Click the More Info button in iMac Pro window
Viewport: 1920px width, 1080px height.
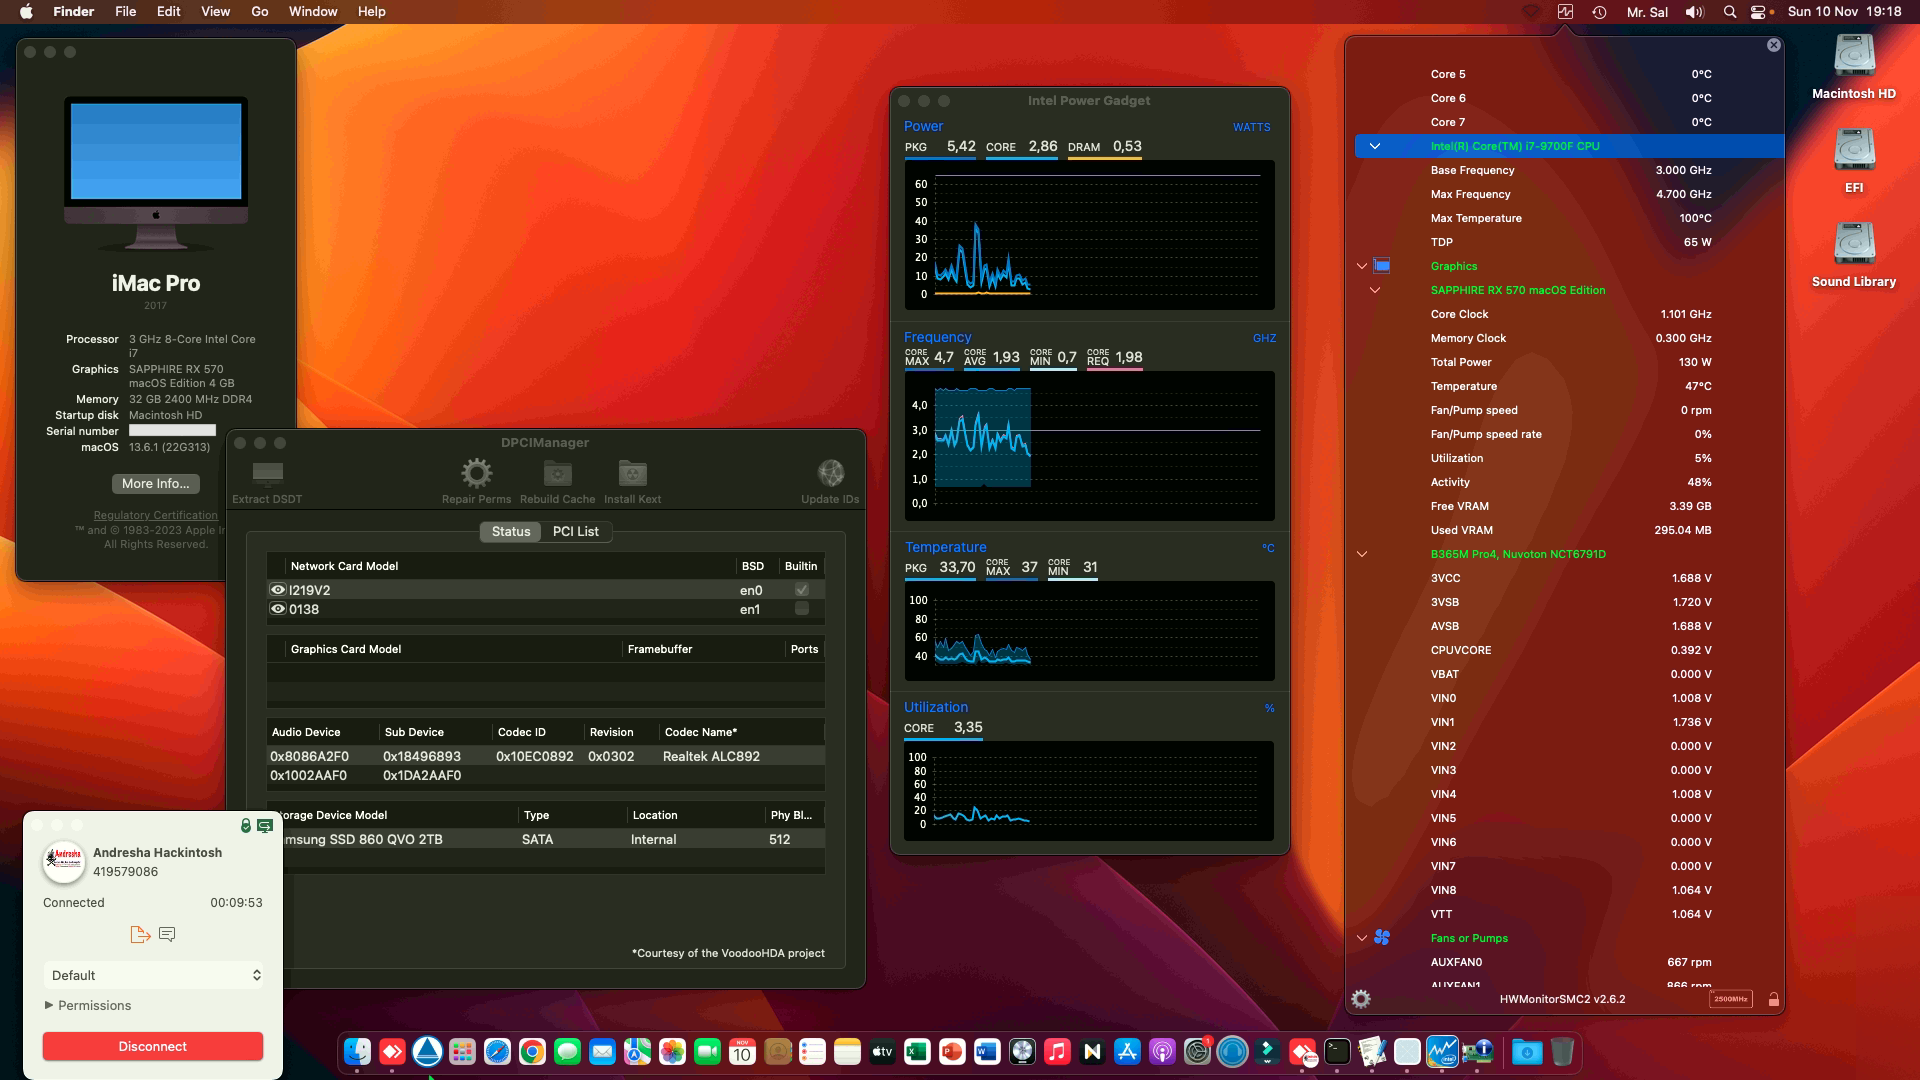[x=155, y=484]
